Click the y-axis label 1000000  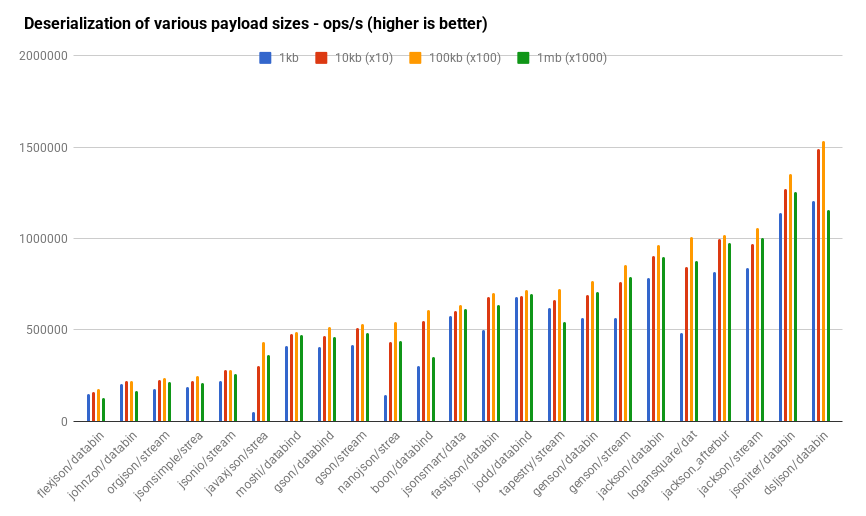tap(43, 239)
